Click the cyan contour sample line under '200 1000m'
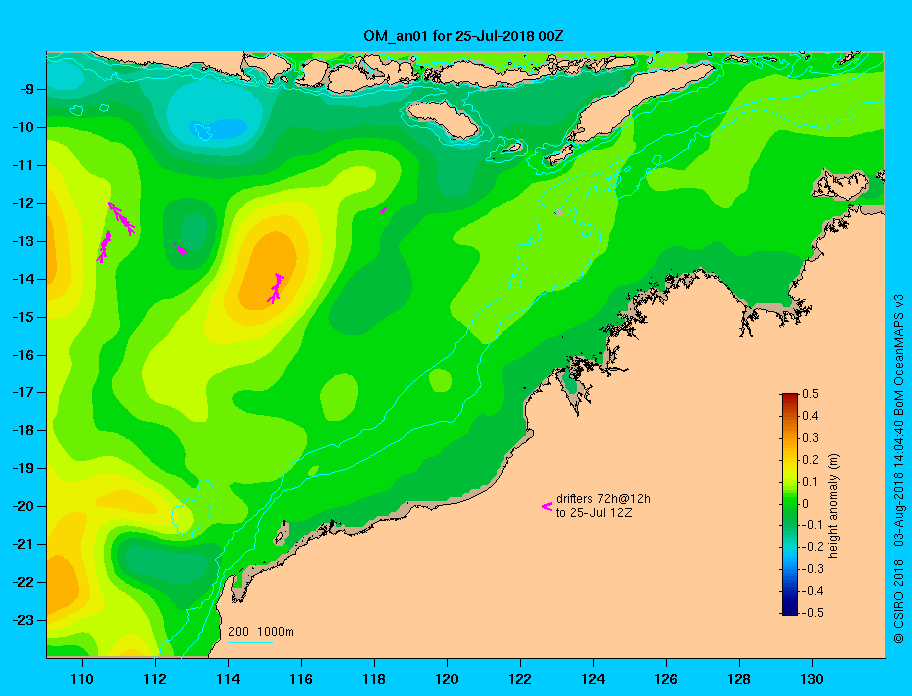Viewport: 912px width, 696px height. pyautogui.click(x=250, y=642)
